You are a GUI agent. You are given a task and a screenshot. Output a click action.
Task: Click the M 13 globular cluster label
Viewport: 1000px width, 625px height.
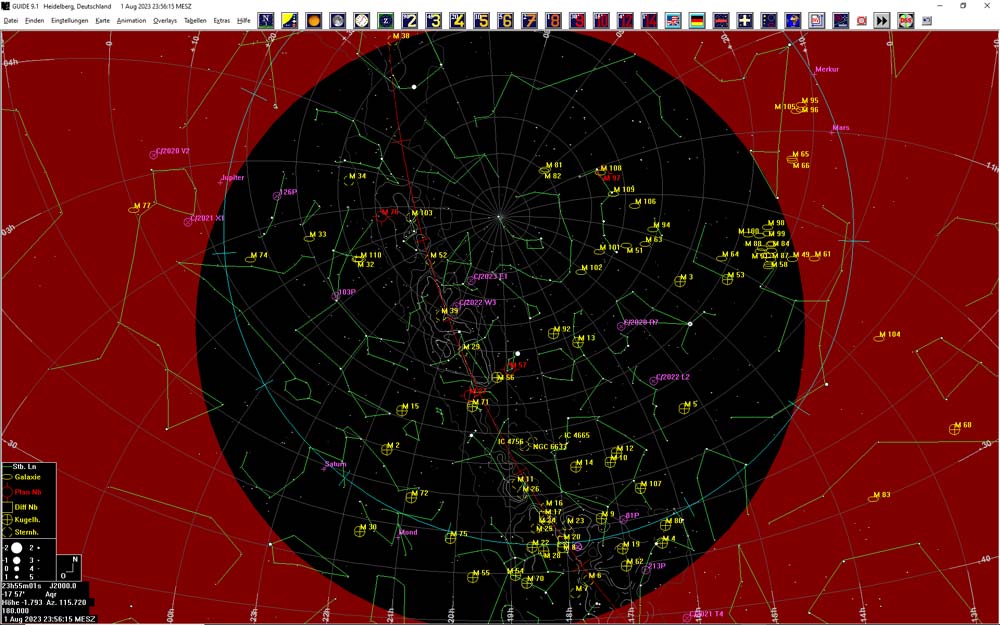coord(586,338)
